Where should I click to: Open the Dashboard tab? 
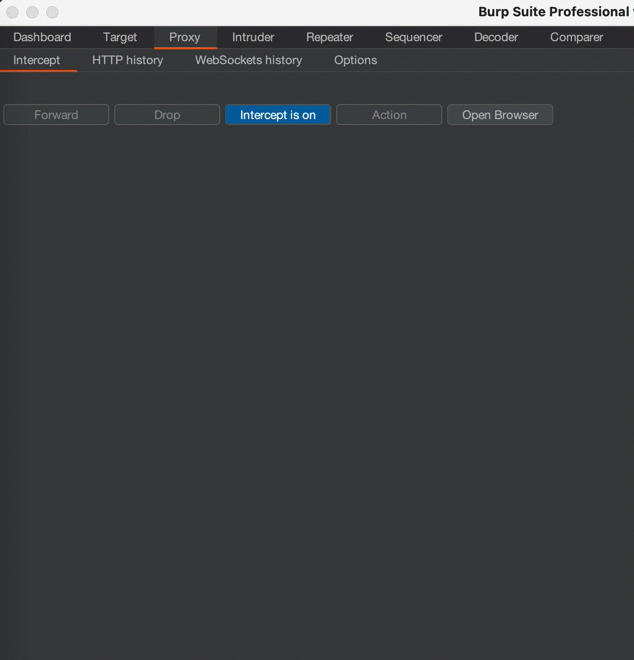(x=42, y=37)
